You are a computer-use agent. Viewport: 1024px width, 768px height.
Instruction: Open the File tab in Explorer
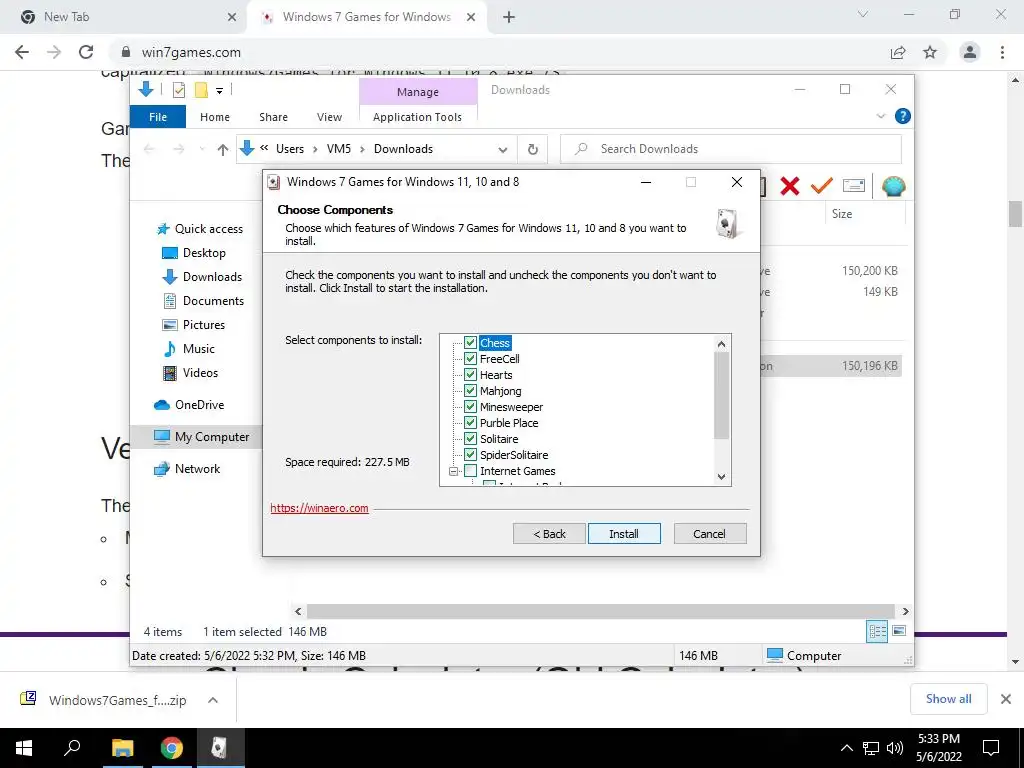pyautogui.click(x=158, y=117)
